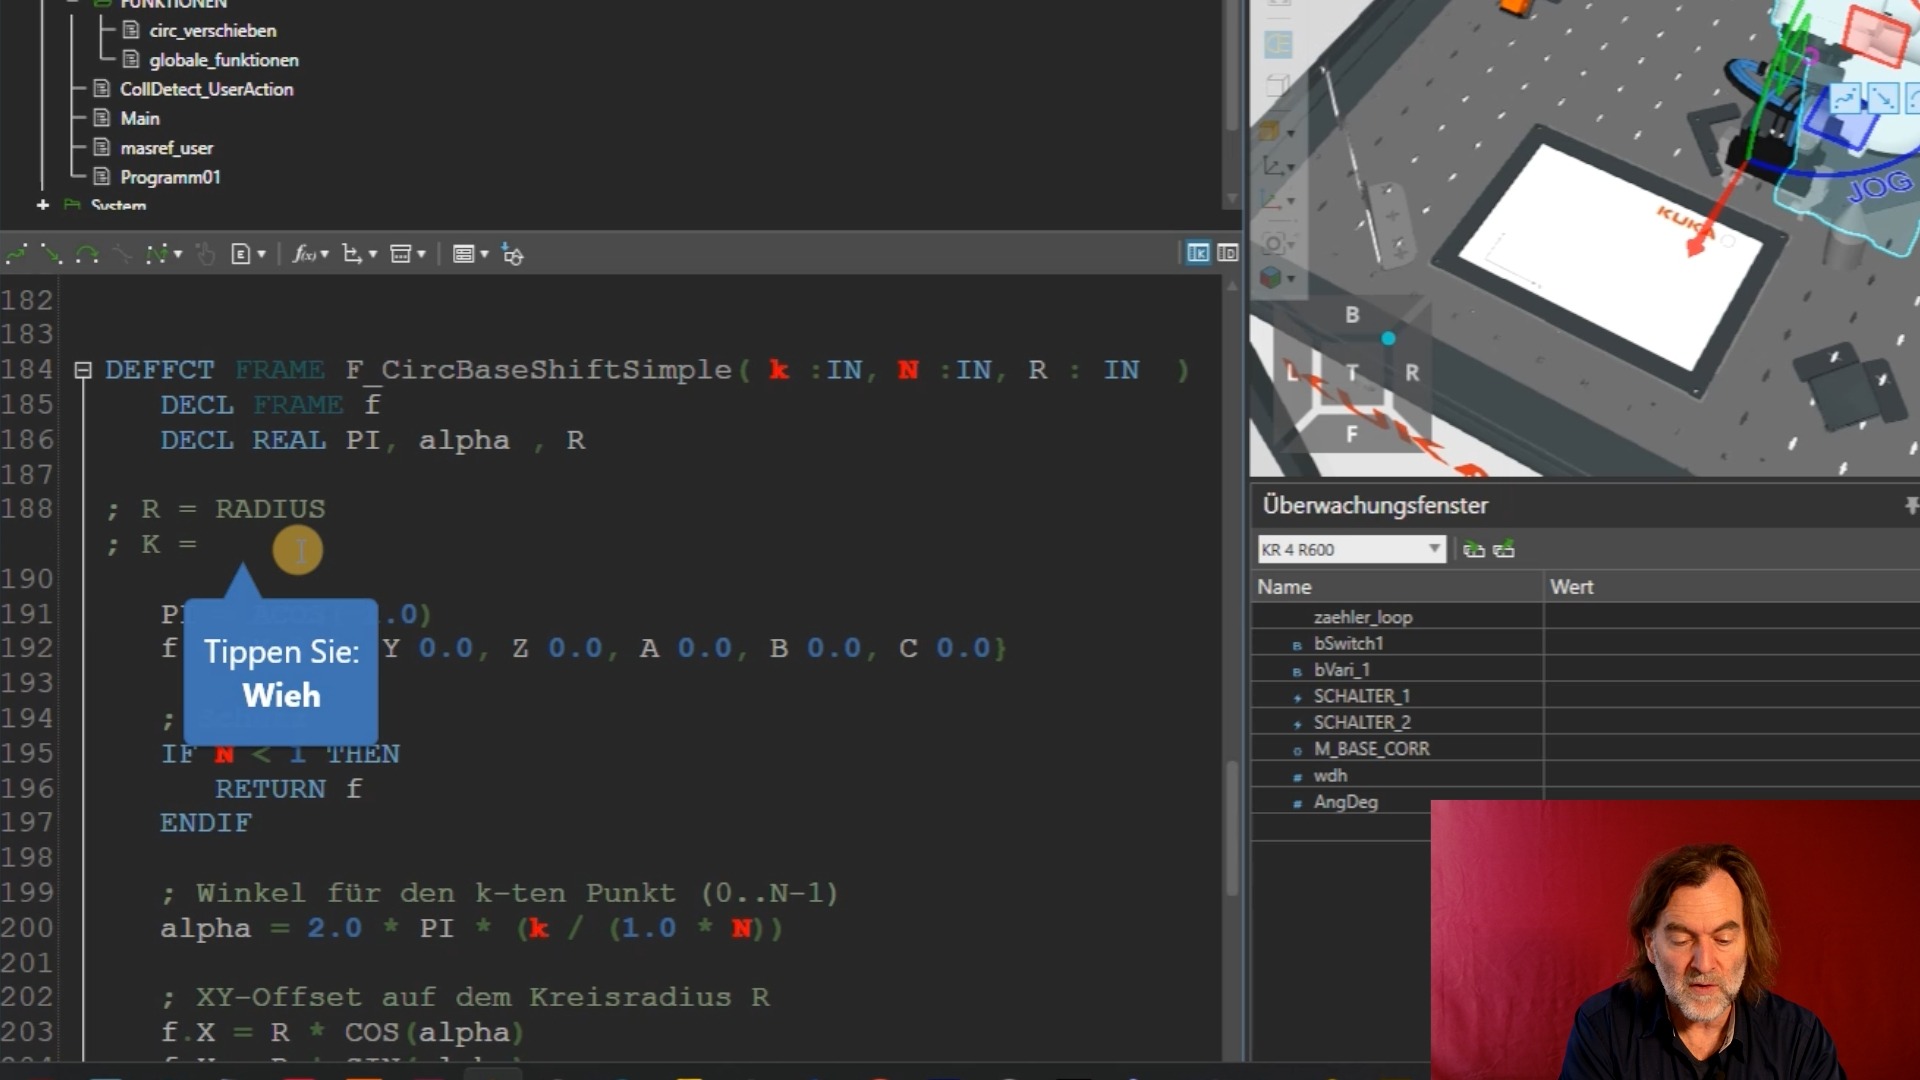The image size is (1920, 1080).
Task: Select the M_BASE_CORR watch variable
Action: [1371, 749]
